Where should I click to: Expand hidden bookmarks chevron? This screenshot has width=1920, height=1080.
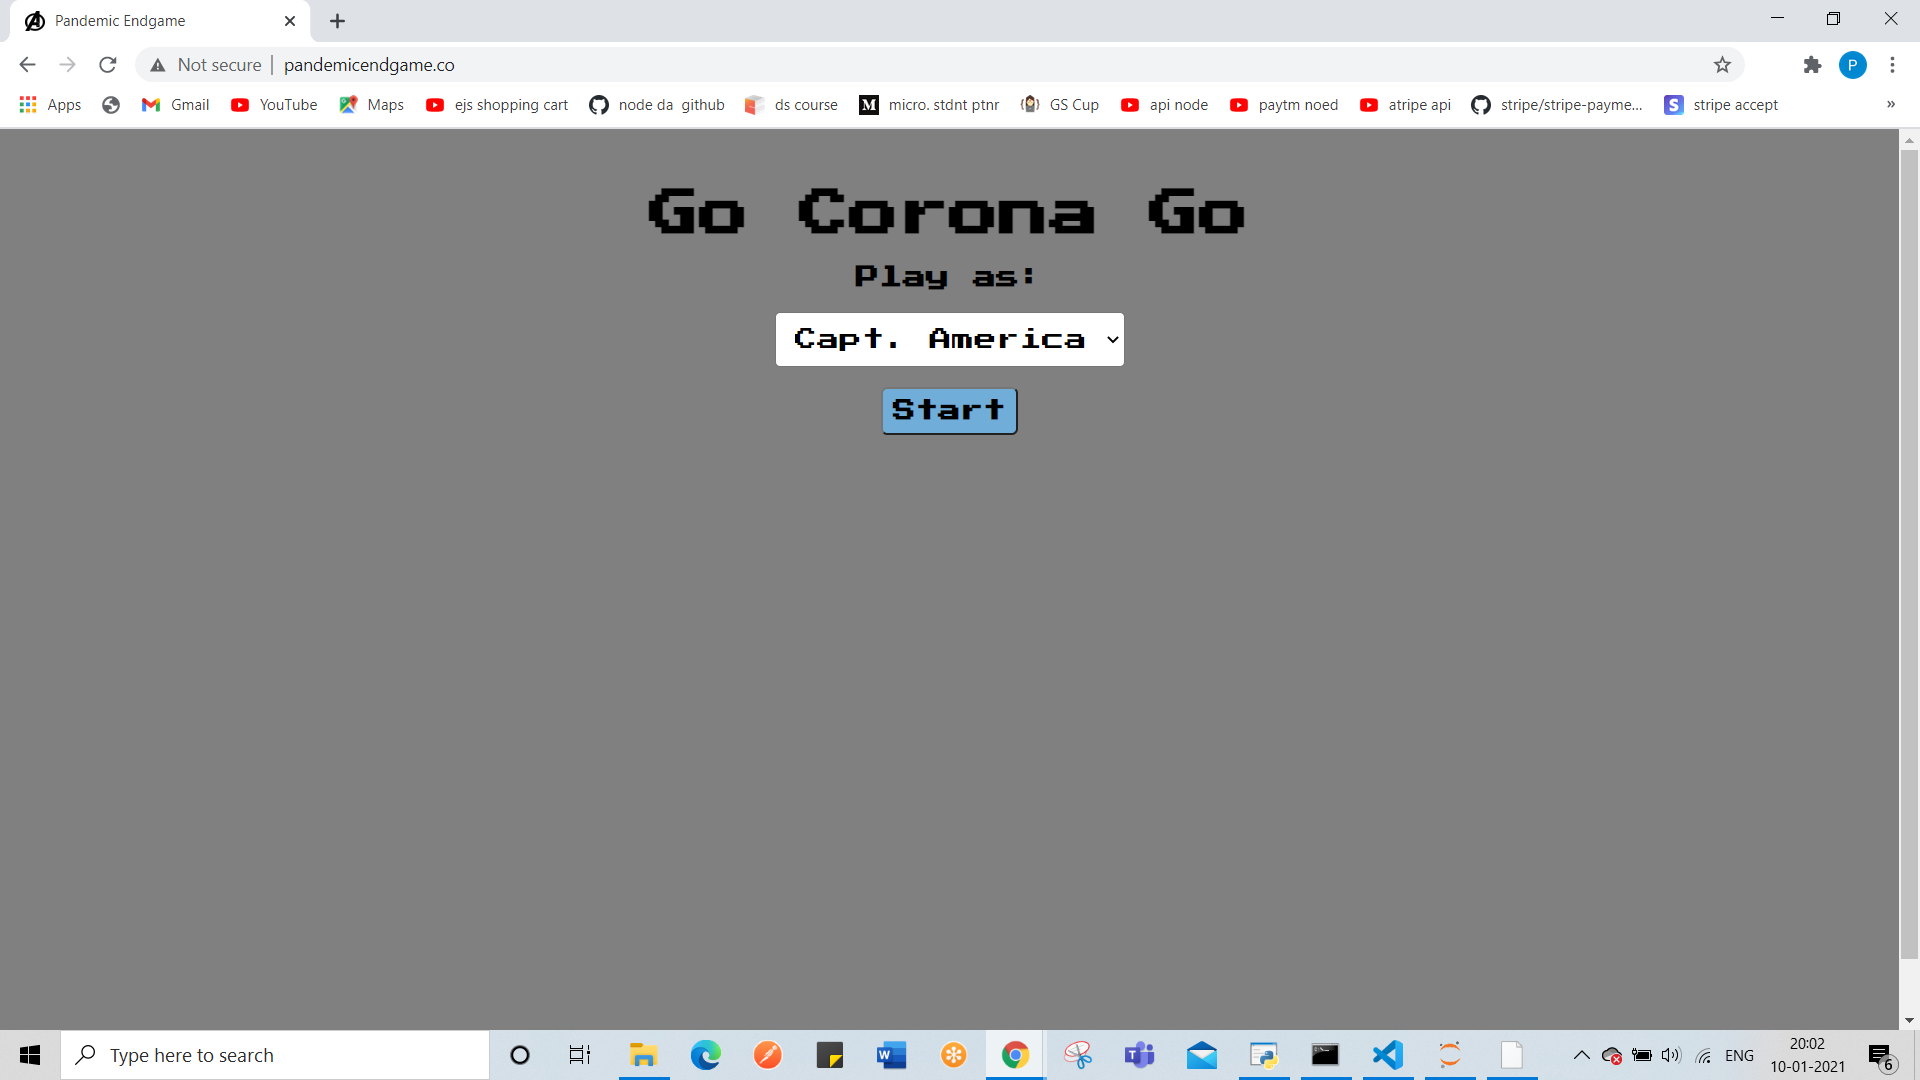tap(1890, 105)
